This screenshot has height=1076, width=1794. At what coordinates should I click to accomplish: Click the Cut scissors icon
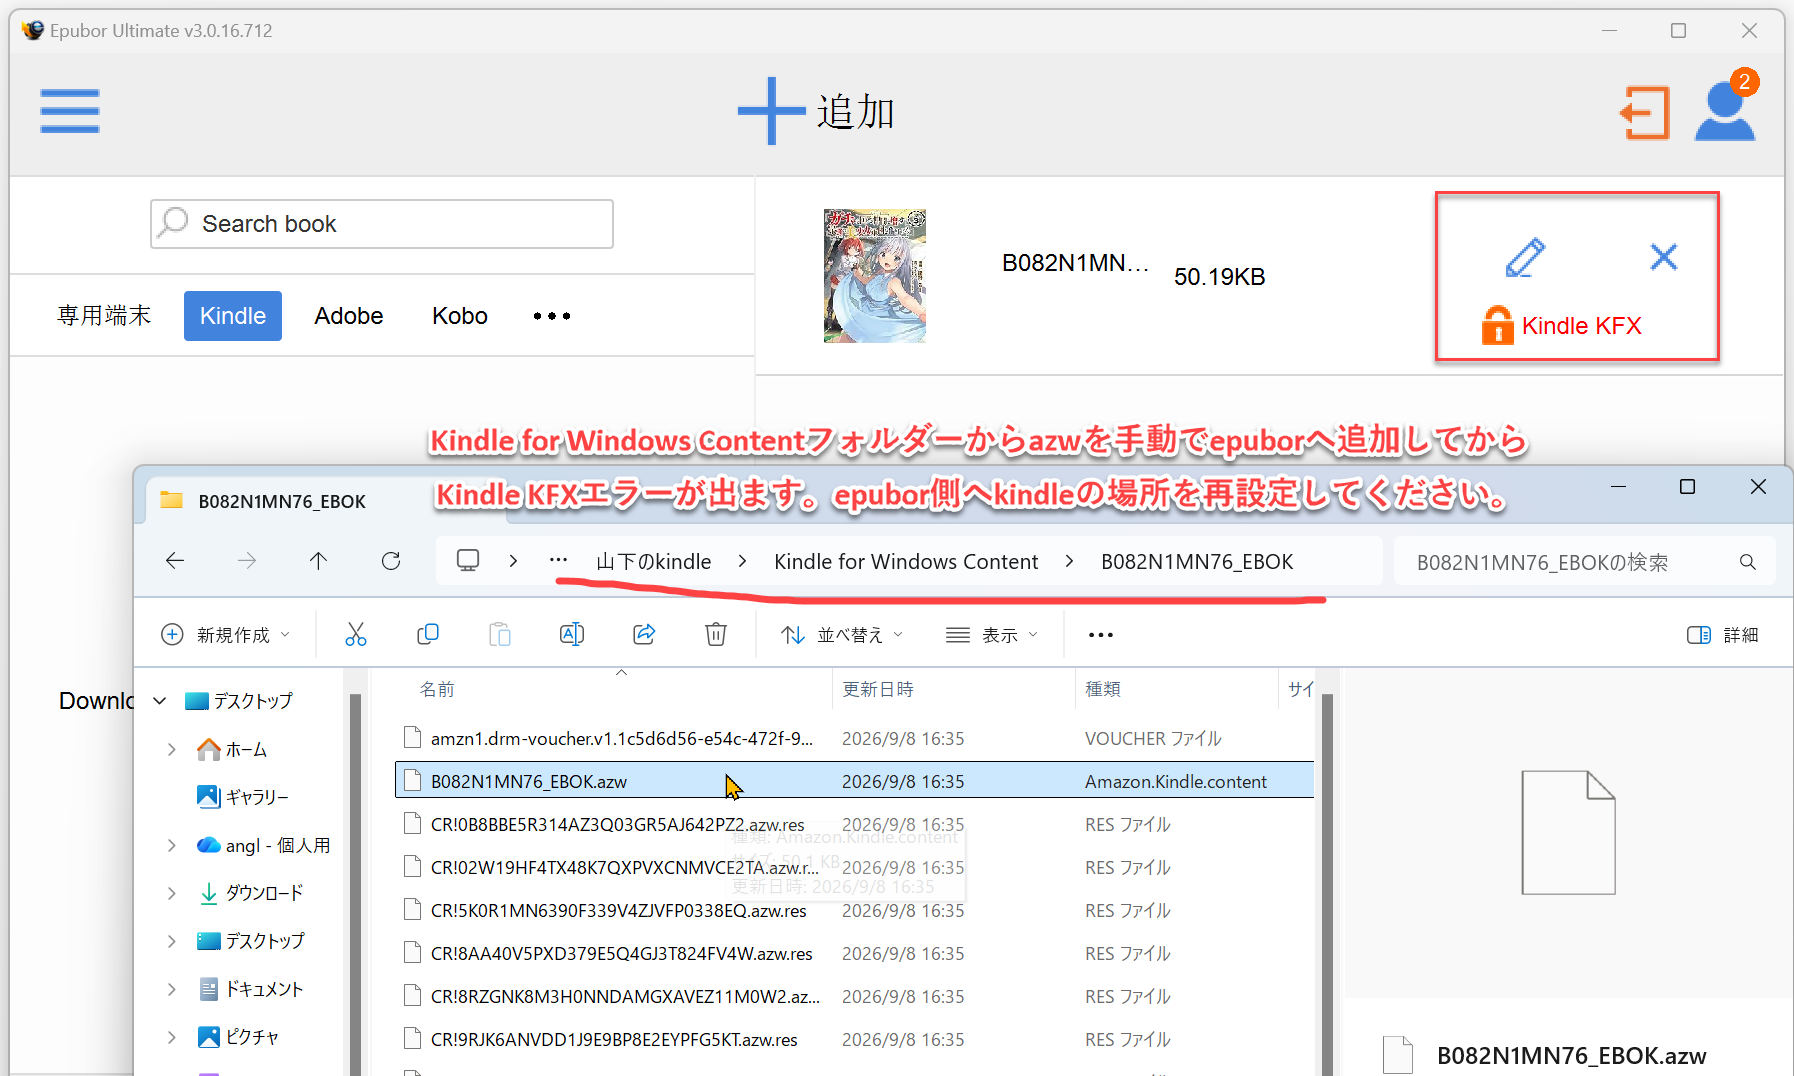[x=356, y=634]
